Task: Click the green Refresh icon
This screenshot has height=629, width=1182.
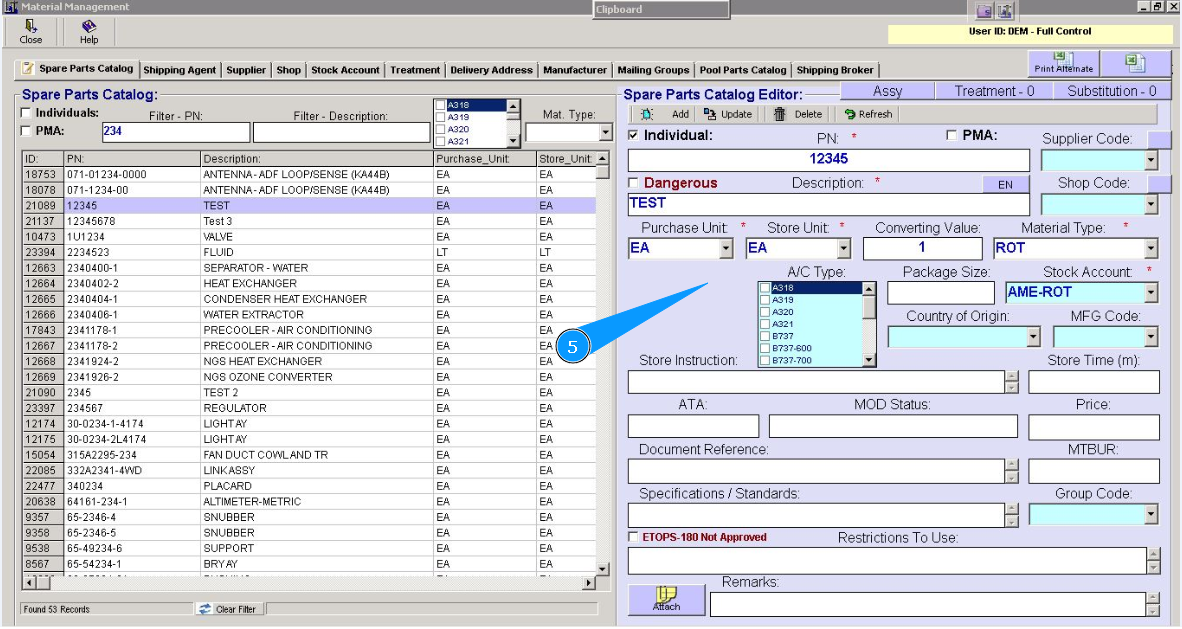Action: click(850, 114)
